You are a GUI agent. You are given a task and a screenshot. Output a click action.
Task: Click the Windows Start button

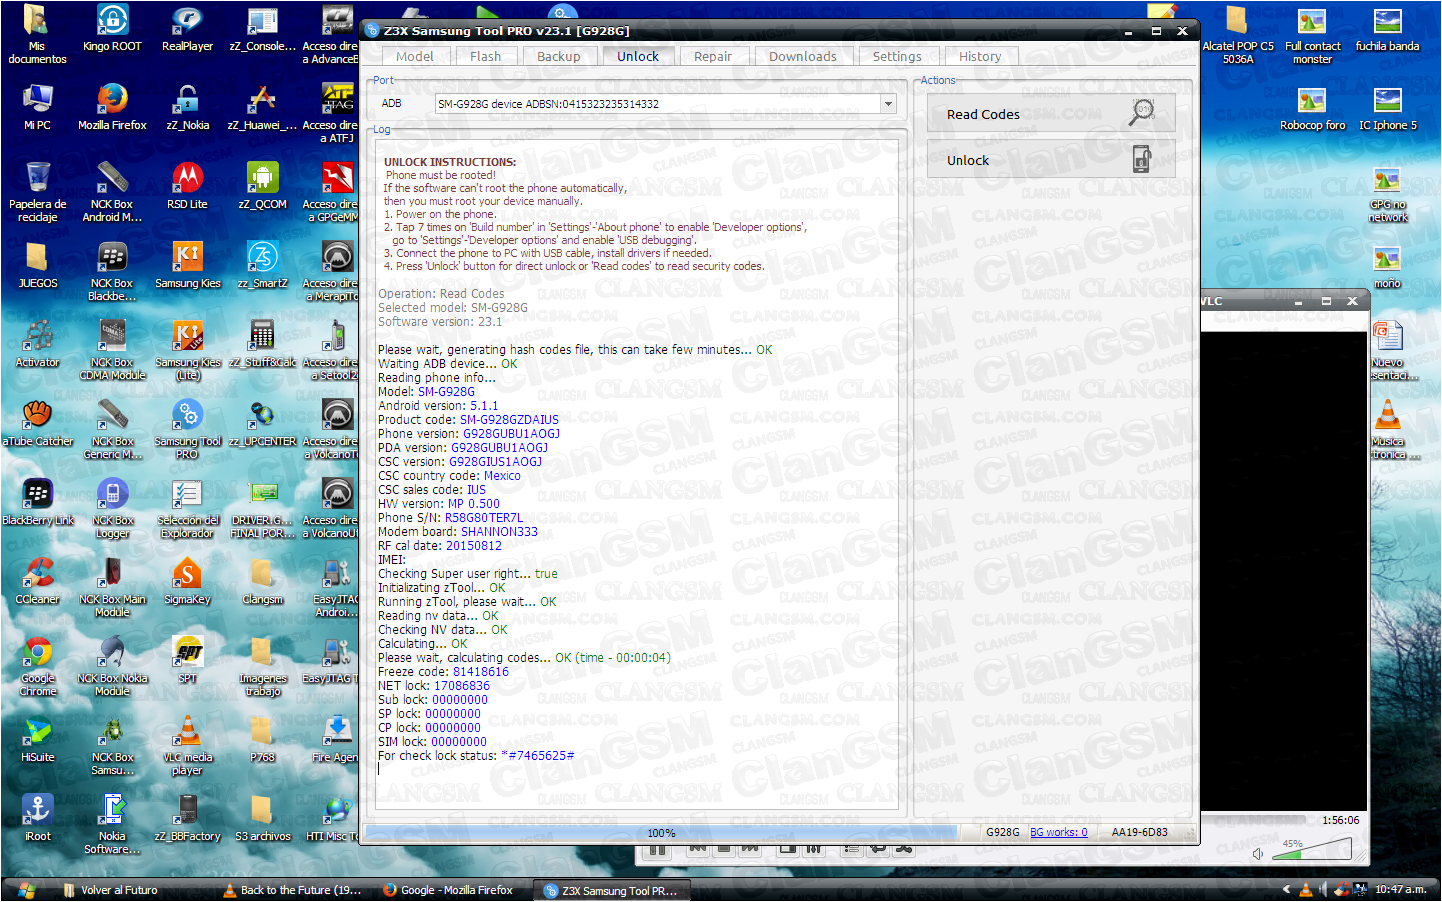[x=26, y=890]
